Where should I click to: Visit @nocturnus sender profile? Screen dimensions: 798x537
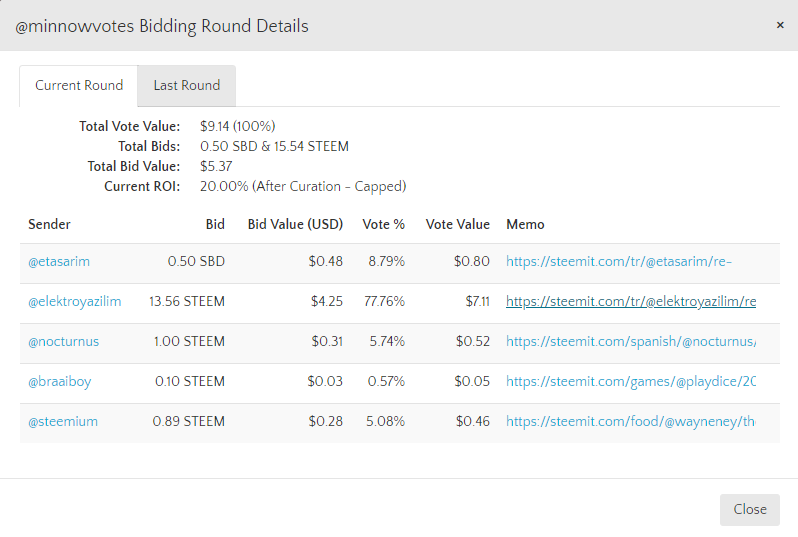(64, 342)
